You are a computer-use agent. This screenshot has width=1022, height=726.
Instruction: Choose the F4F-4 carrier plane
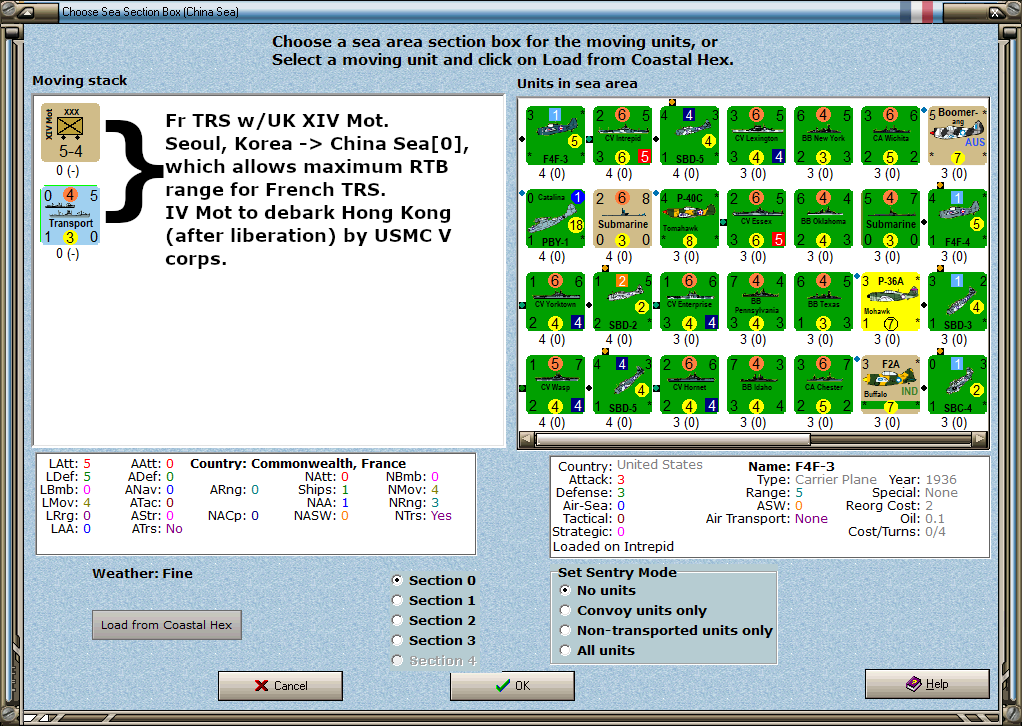[957, 219]
